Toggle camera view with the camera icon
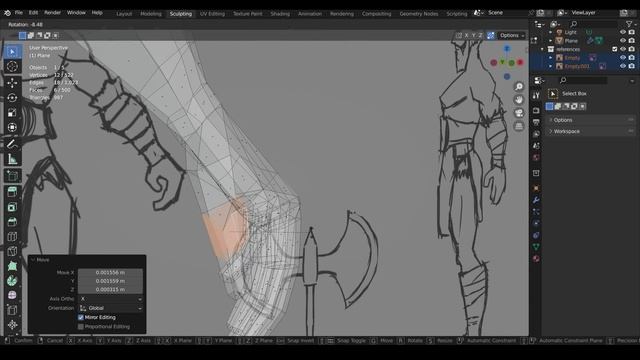This screenshot has width=640, height=360. 519,113
